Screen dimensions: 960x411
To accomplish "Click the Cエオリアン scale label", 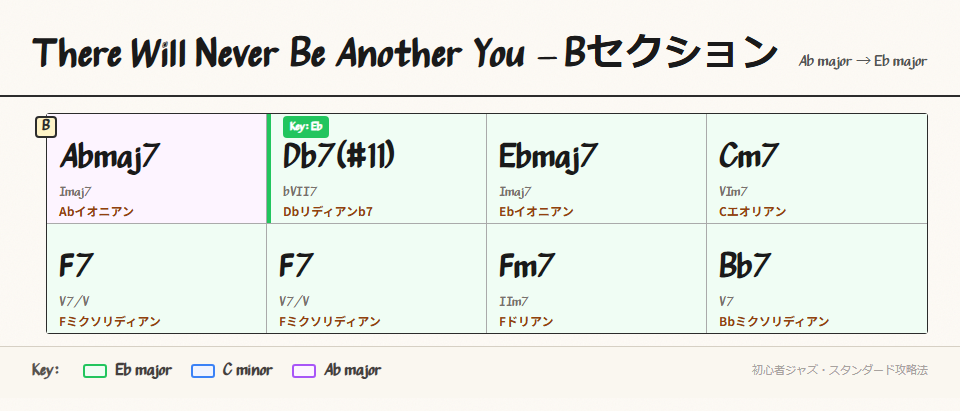I will pyautogui.click(x=752, y=211).
